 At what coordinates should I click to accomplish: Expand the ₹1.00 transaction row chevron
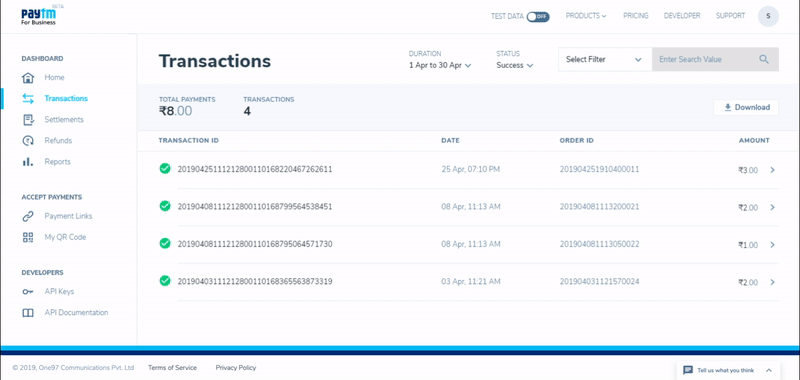(772, 245)
